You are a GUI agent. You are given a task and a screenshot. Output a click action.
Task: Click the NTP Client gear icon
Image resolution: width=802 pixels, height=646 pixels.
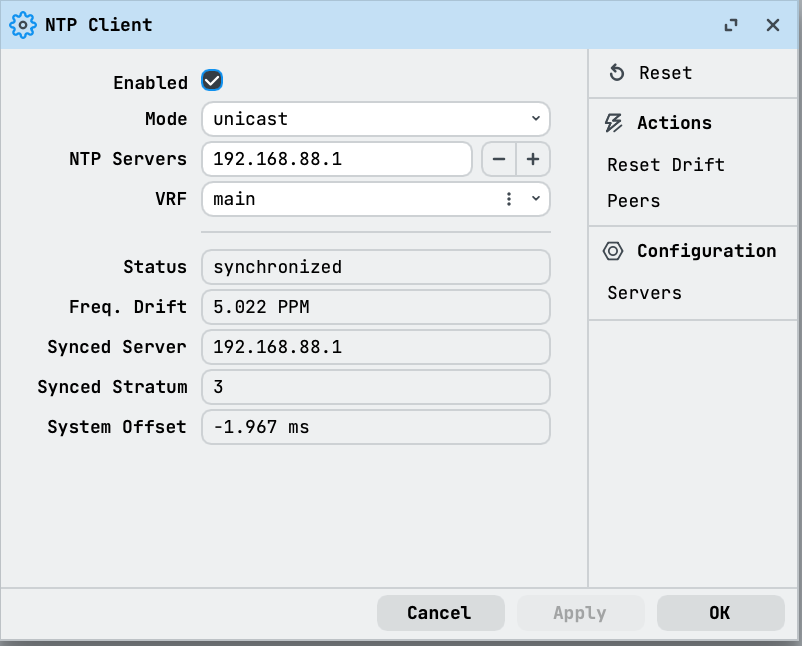tap(23, 25)
